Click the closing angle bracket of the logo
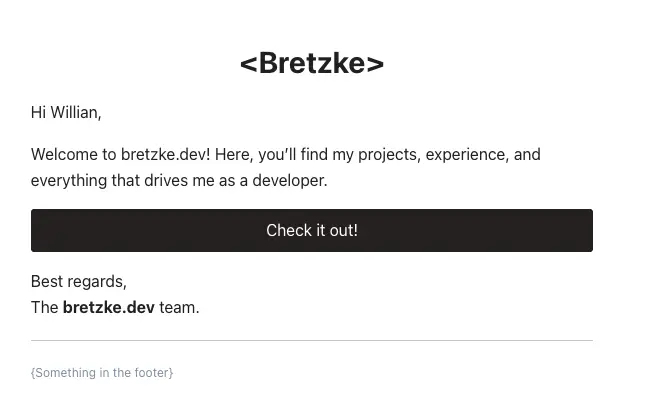This screenshot has height=412, width=648. (x=375, y=64)
